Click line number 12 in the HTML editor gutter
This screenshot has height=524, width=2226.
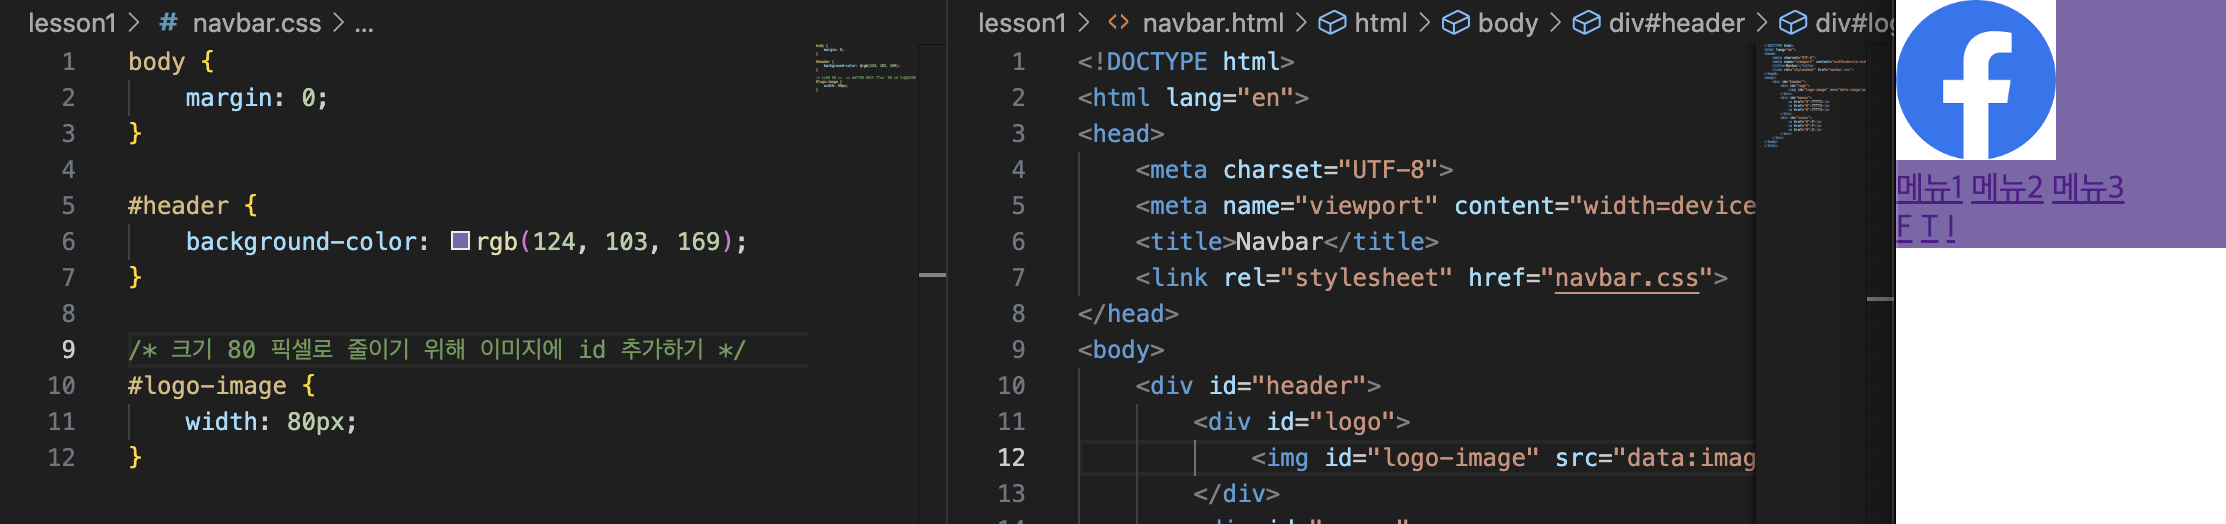pyautogui.click(x=1011, y=457)
